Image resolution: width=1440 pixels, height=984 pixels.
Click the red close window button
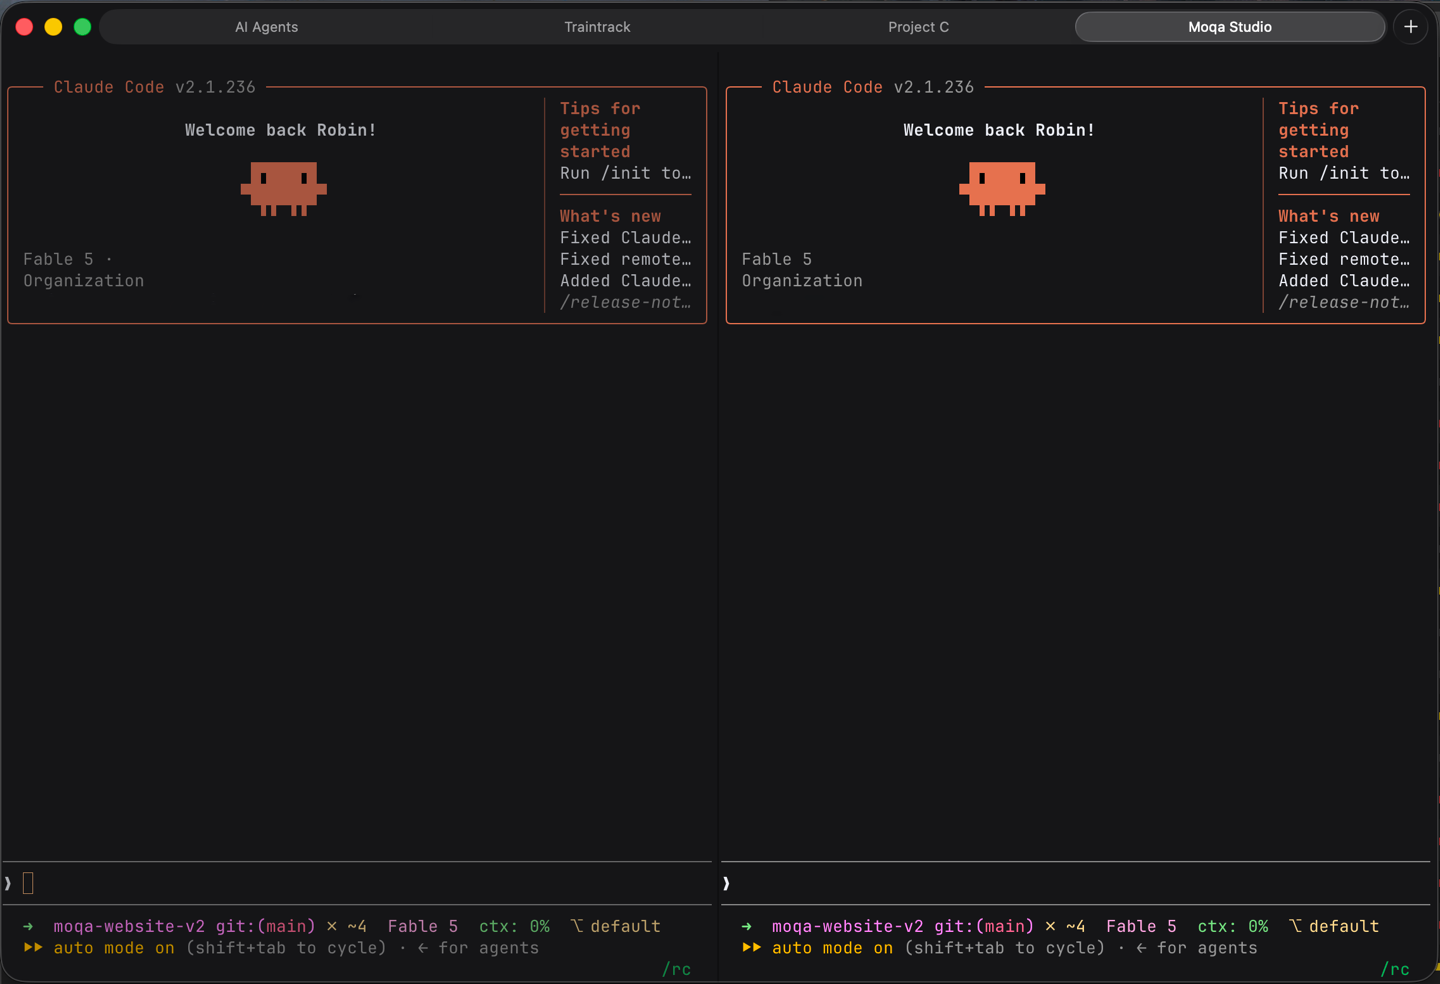[x=25, y=27]
